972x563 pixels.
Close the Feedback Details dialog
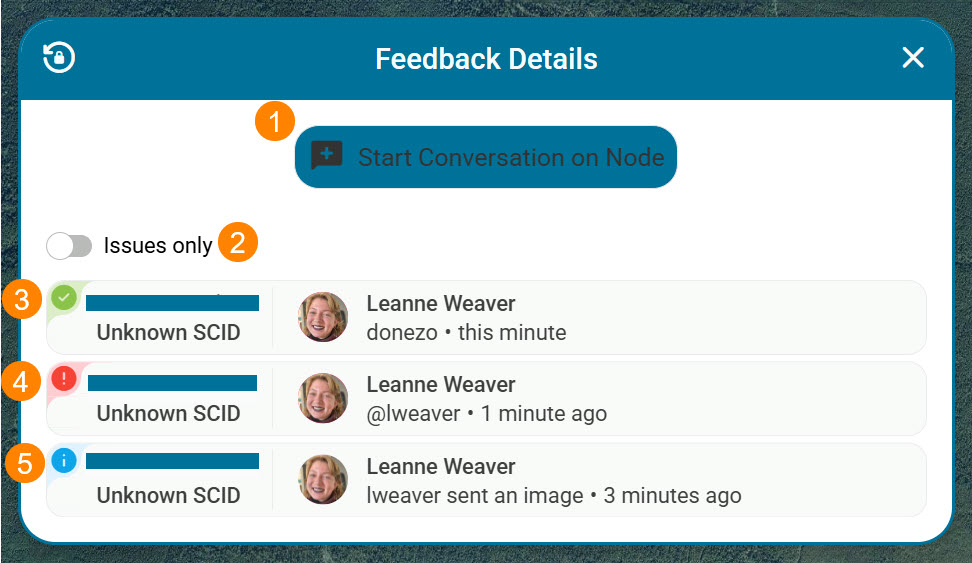click(912, 58)
